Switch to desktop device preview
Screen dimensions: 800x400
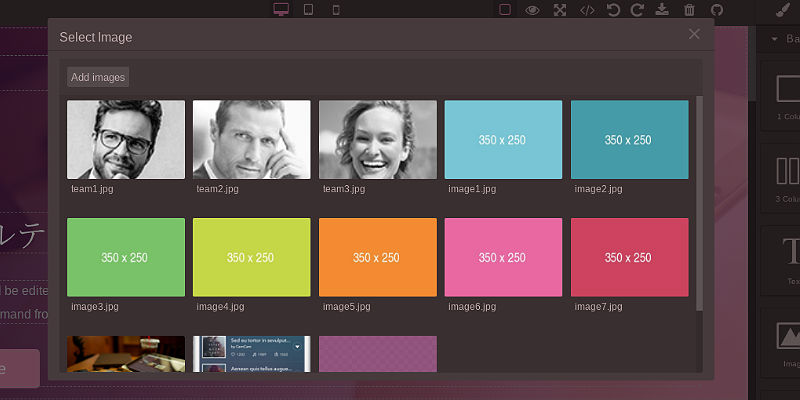(x=281, y=9)
